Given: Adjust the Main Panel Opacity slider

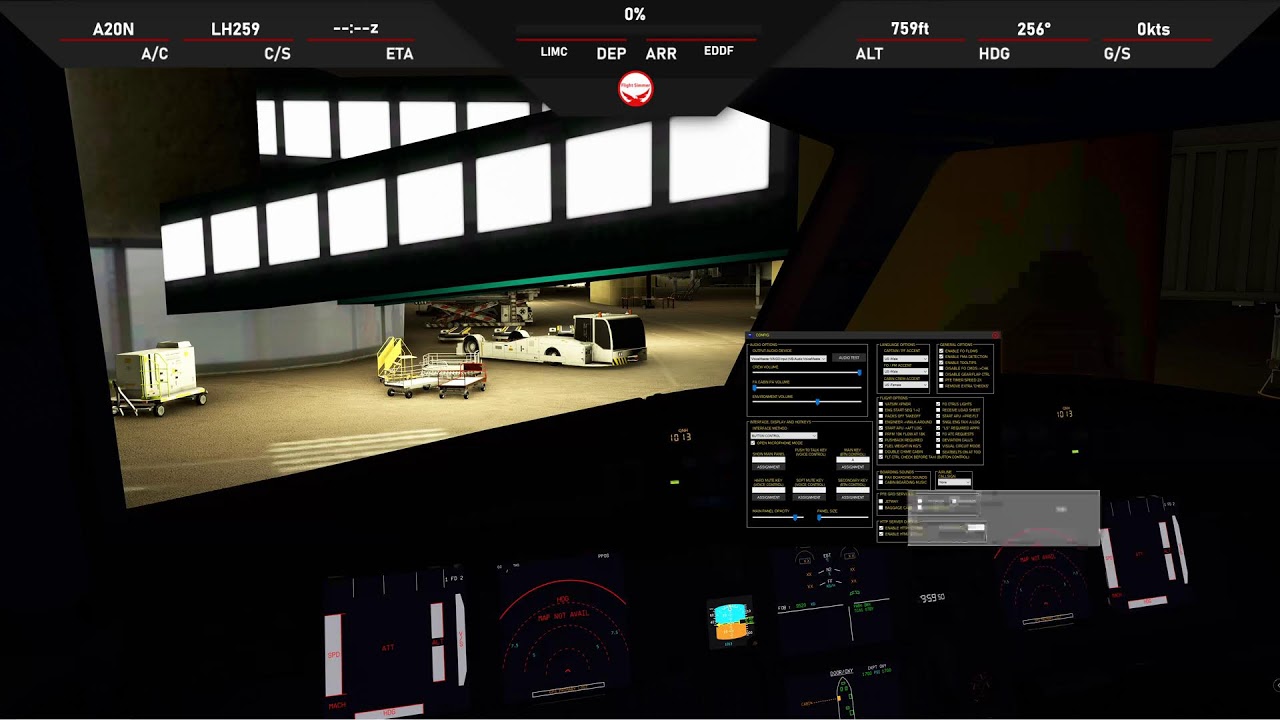Looking at the screenshot, I should tap(778, 517).
